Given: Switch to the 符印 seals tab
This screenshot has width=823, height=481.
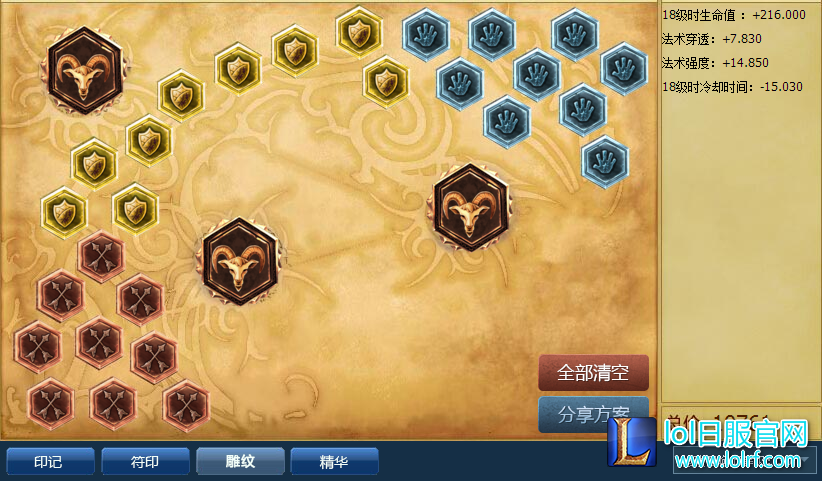Looking at the screenshot, I should pos(145,462).
